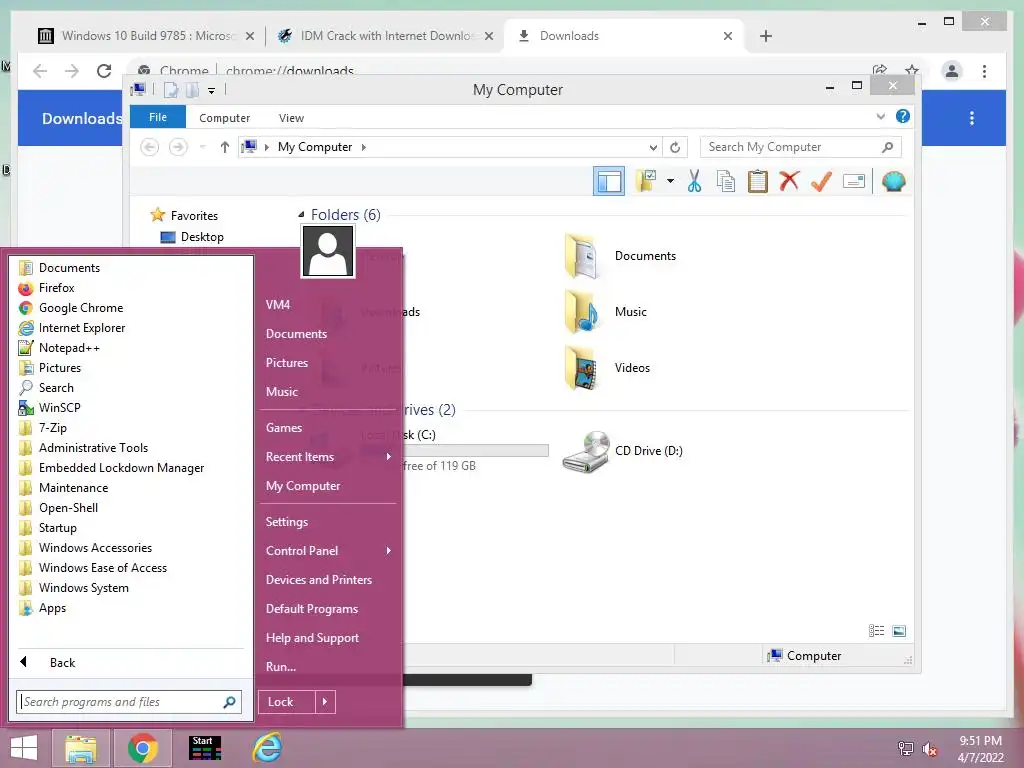Click the Paste clipboard icon in Explorer toolbar
The image size is (1024, 768).
coord(758,181)
